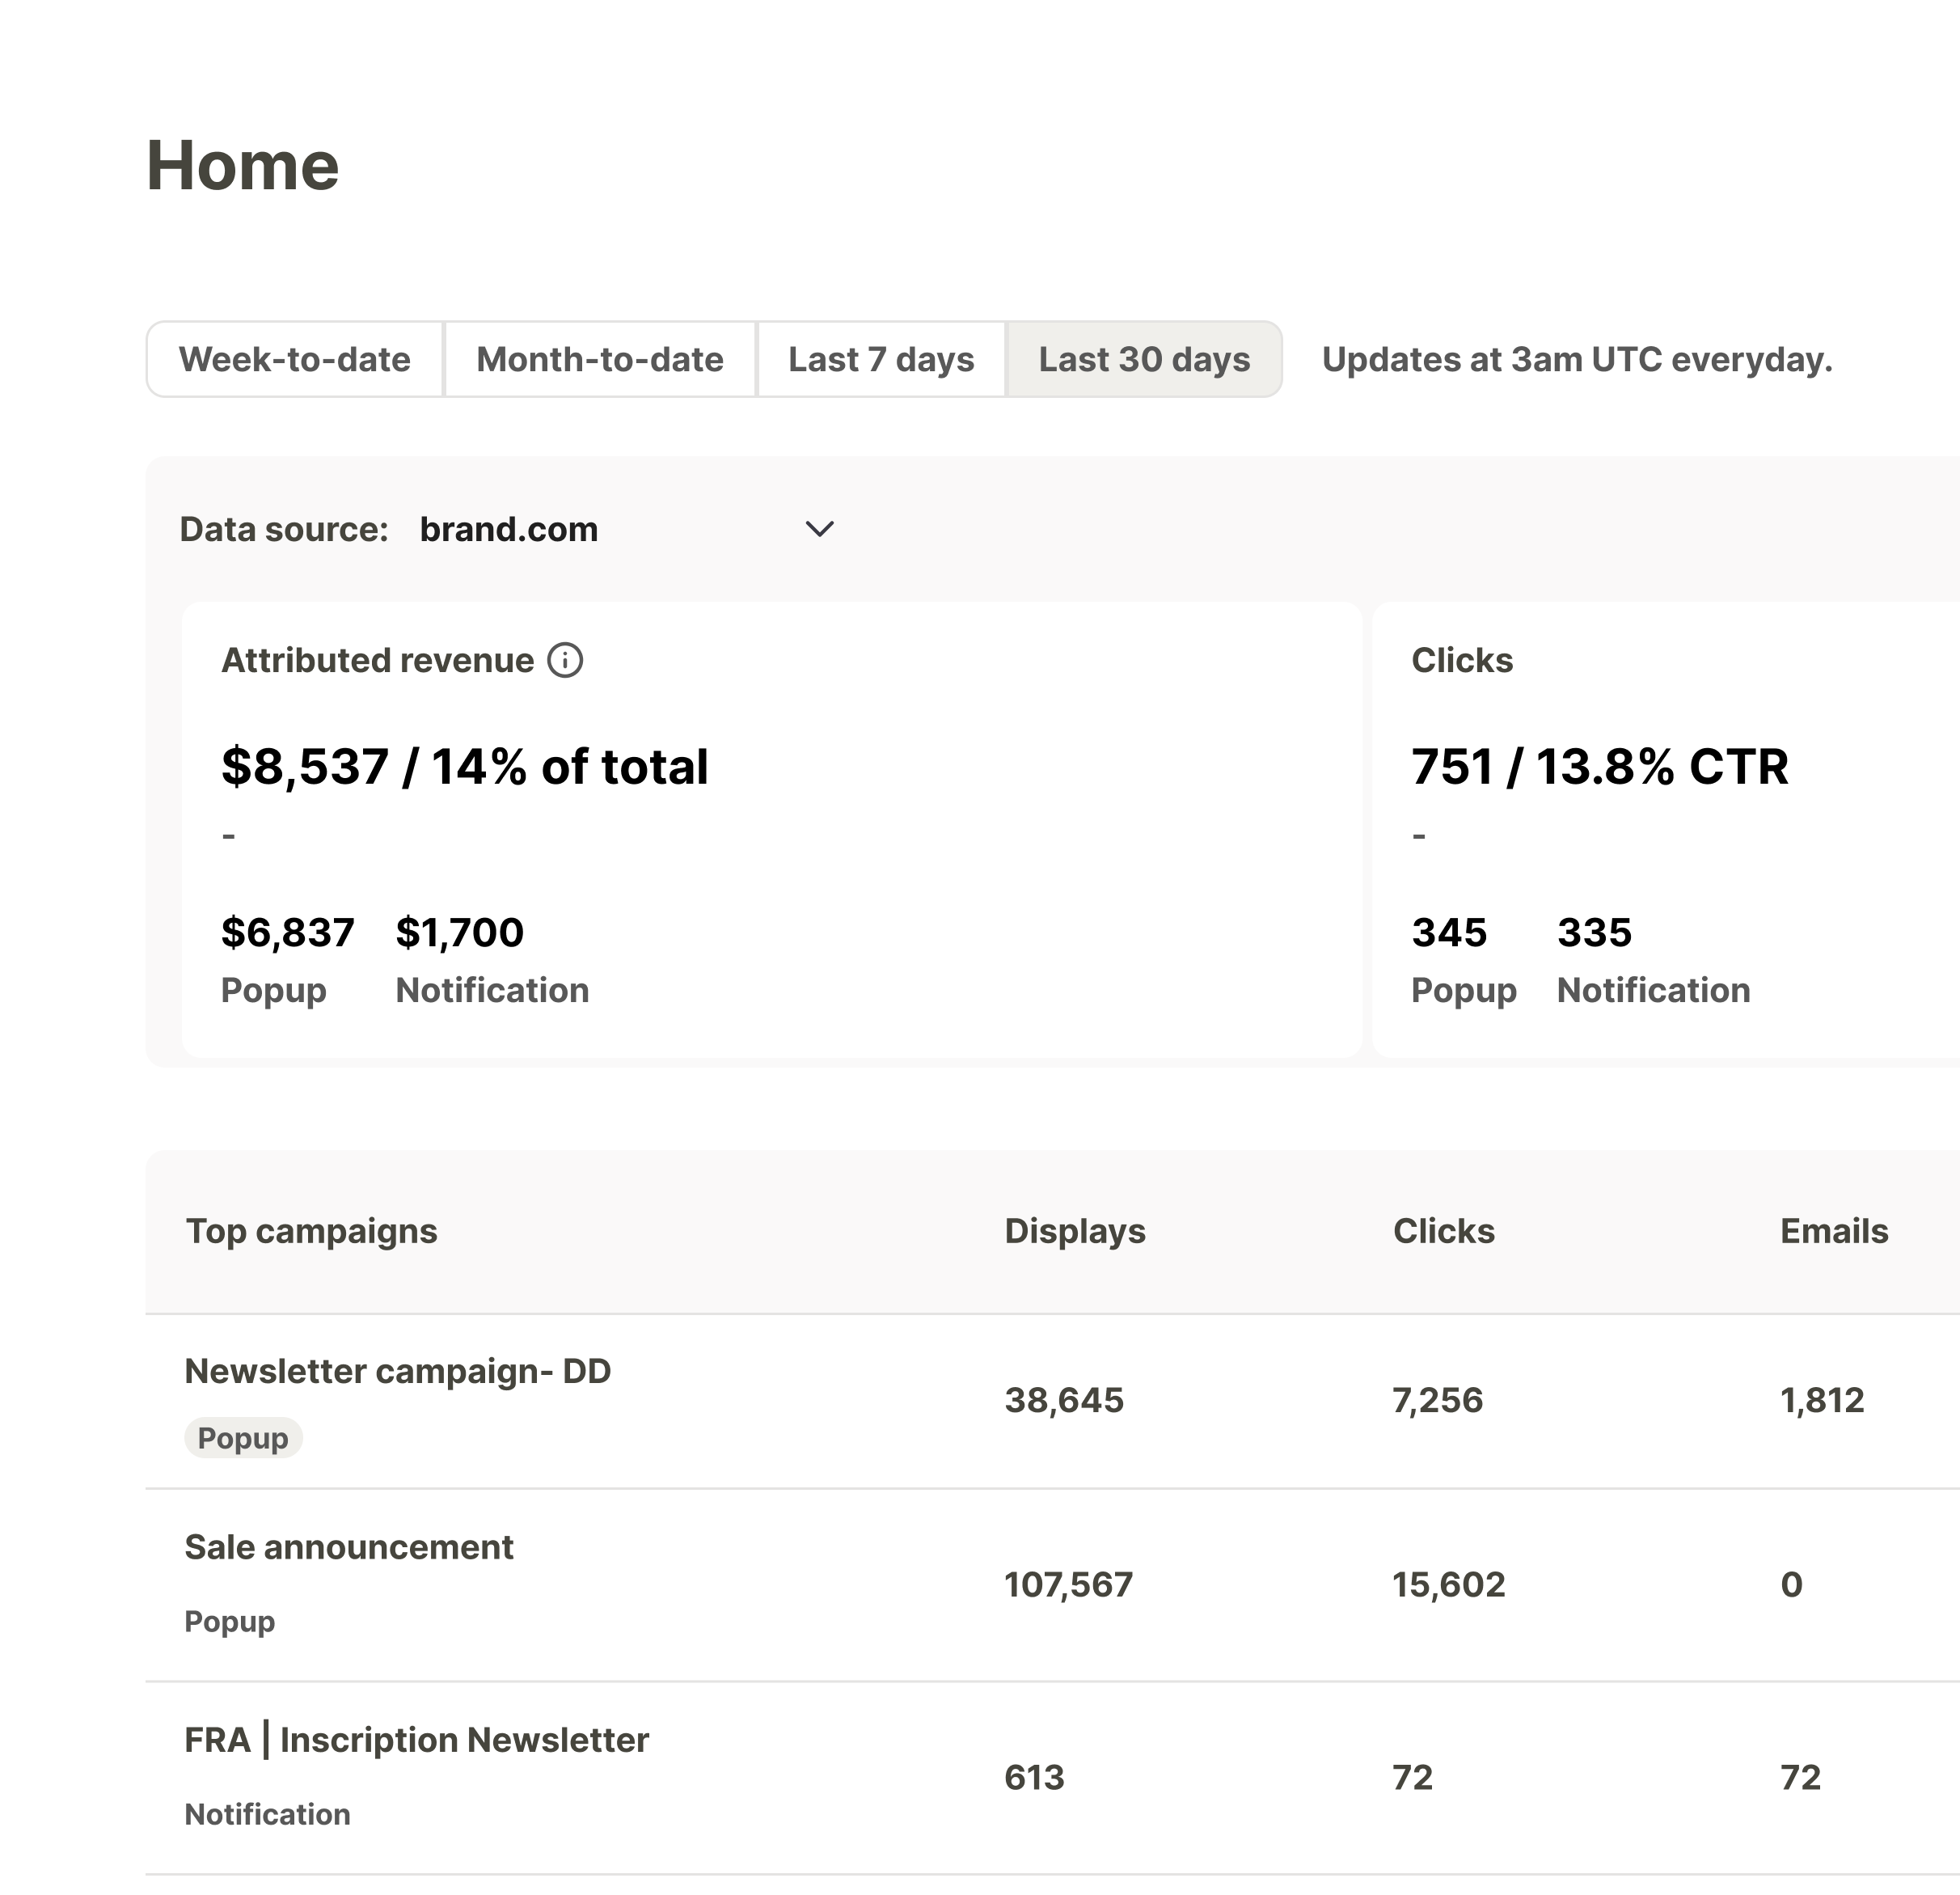Viewport: 1960px width, 1895px height.
Task: Open the brand.com data source selector
Action: tap(508, 529)
